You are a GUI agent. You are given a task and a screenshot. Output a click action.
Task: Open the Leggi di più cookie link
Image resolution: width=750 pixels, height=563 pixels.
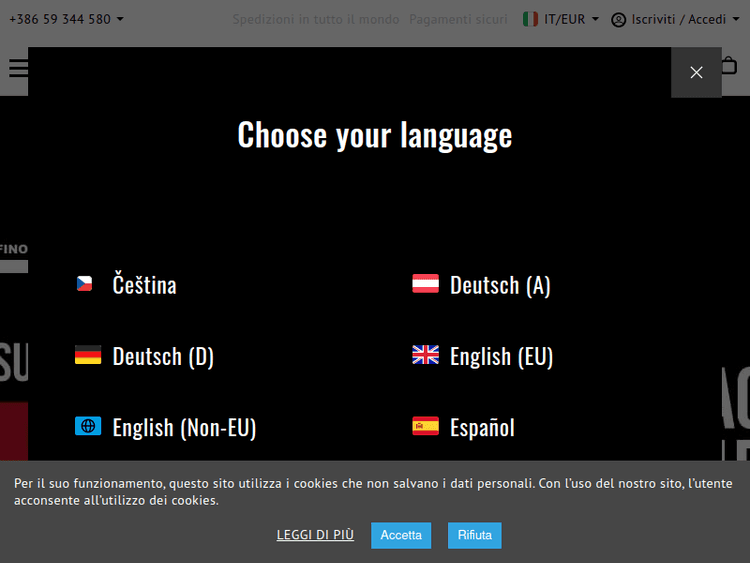pyautogui.click(x=315, y=535)
